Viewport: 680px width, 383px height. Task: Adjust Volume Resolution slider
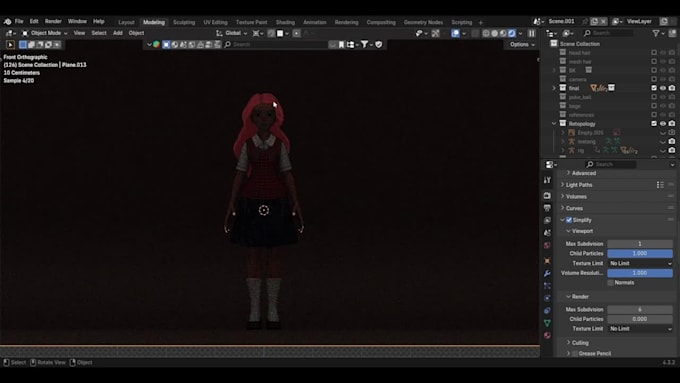coord(640,273)
